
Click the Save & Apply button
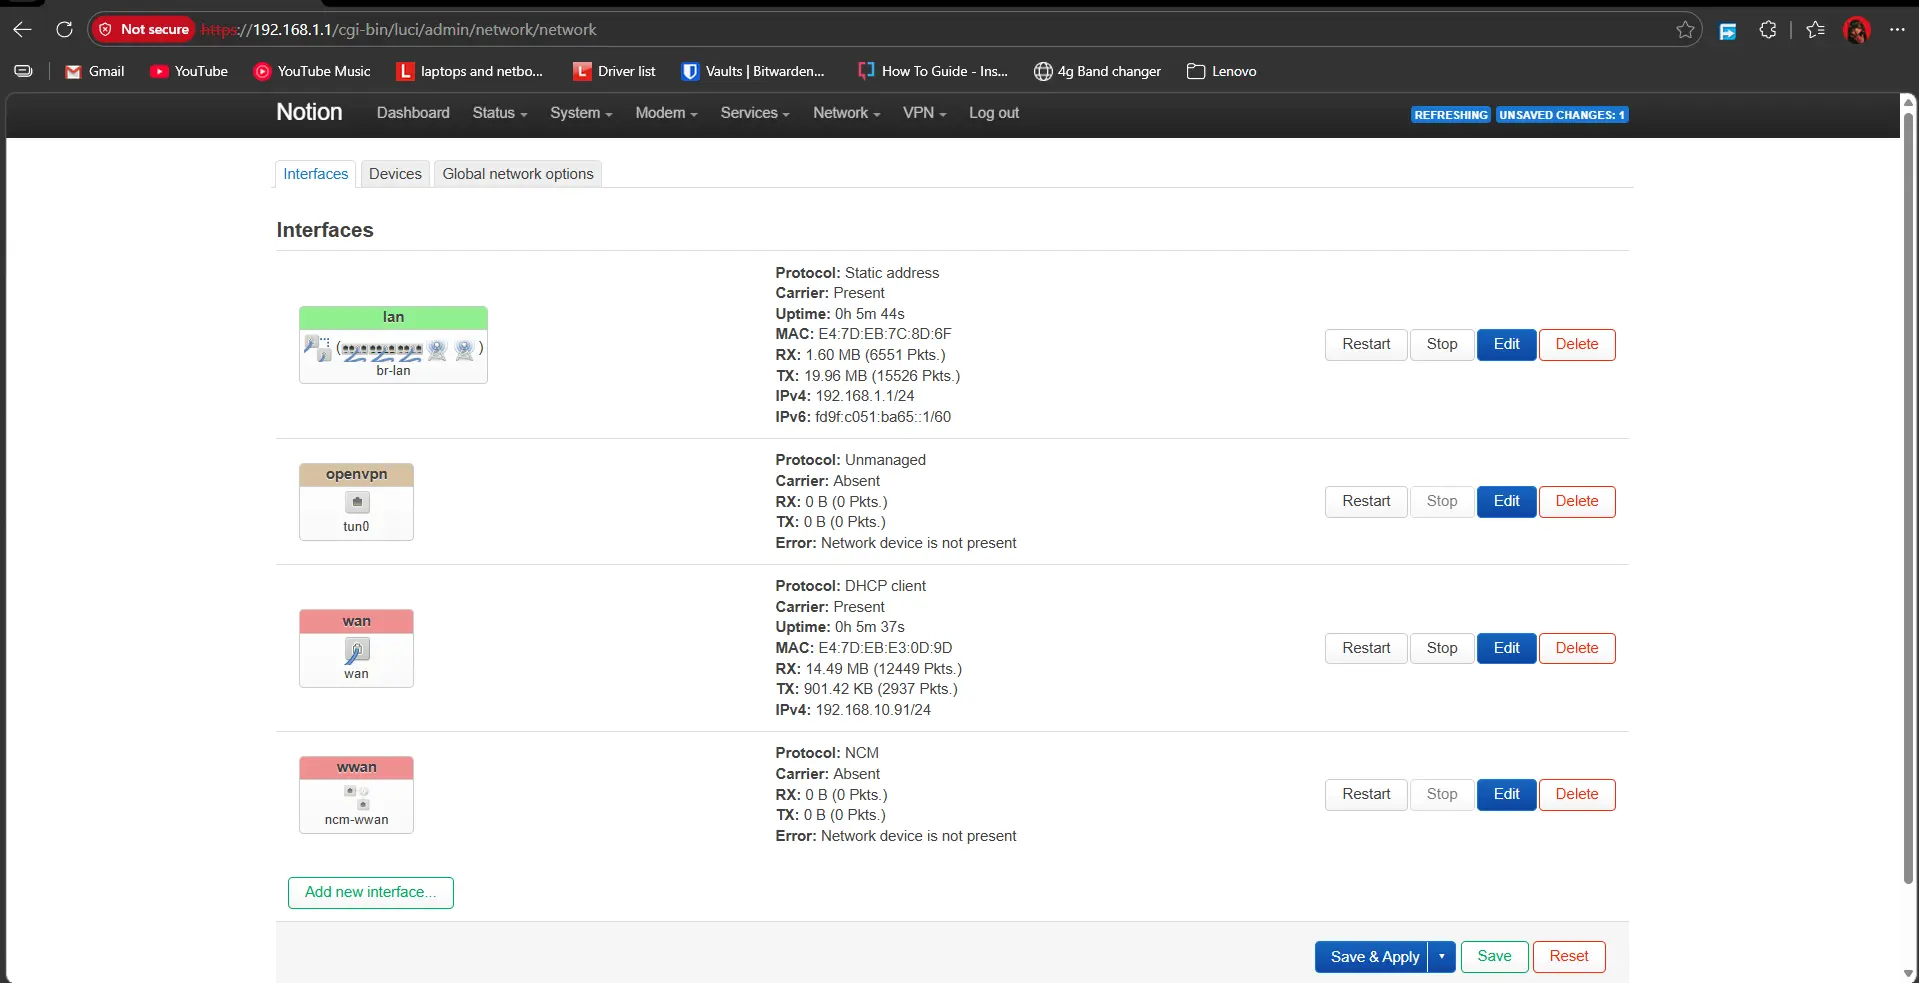tap(1372, 957)
